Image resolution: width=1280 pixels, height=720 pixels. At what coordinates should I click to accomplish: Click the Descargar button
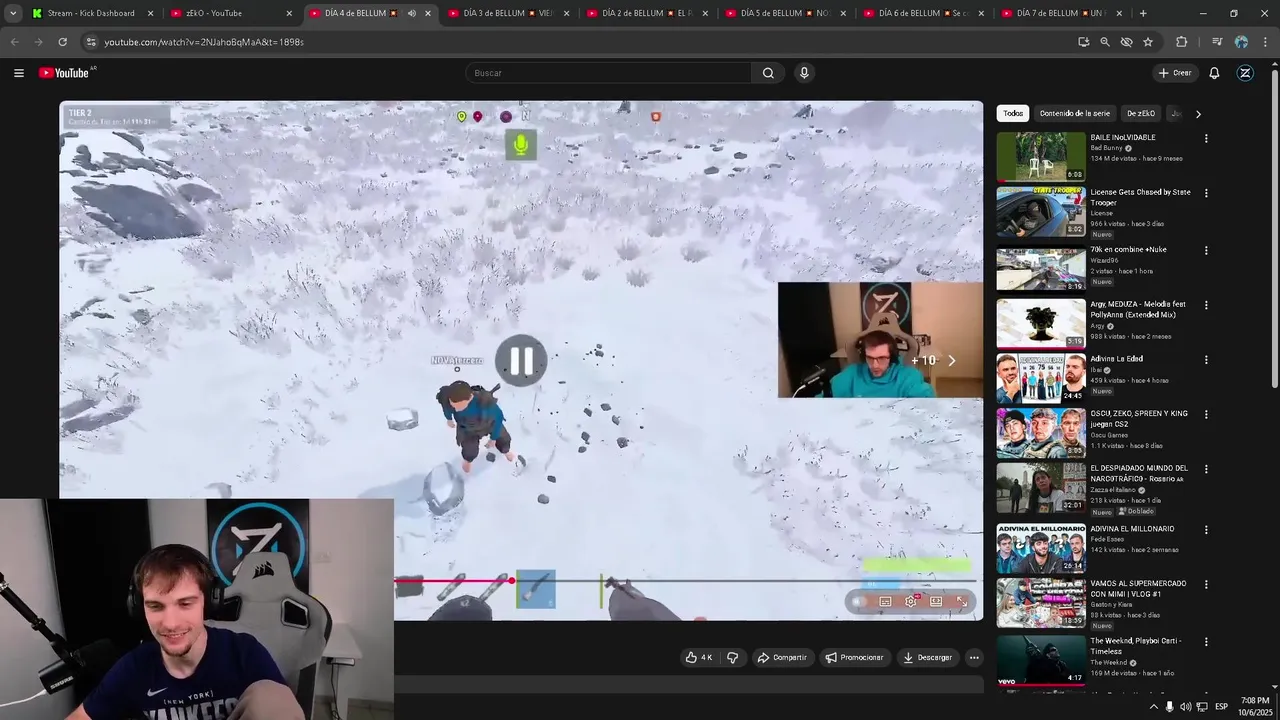tap(927, 657)
